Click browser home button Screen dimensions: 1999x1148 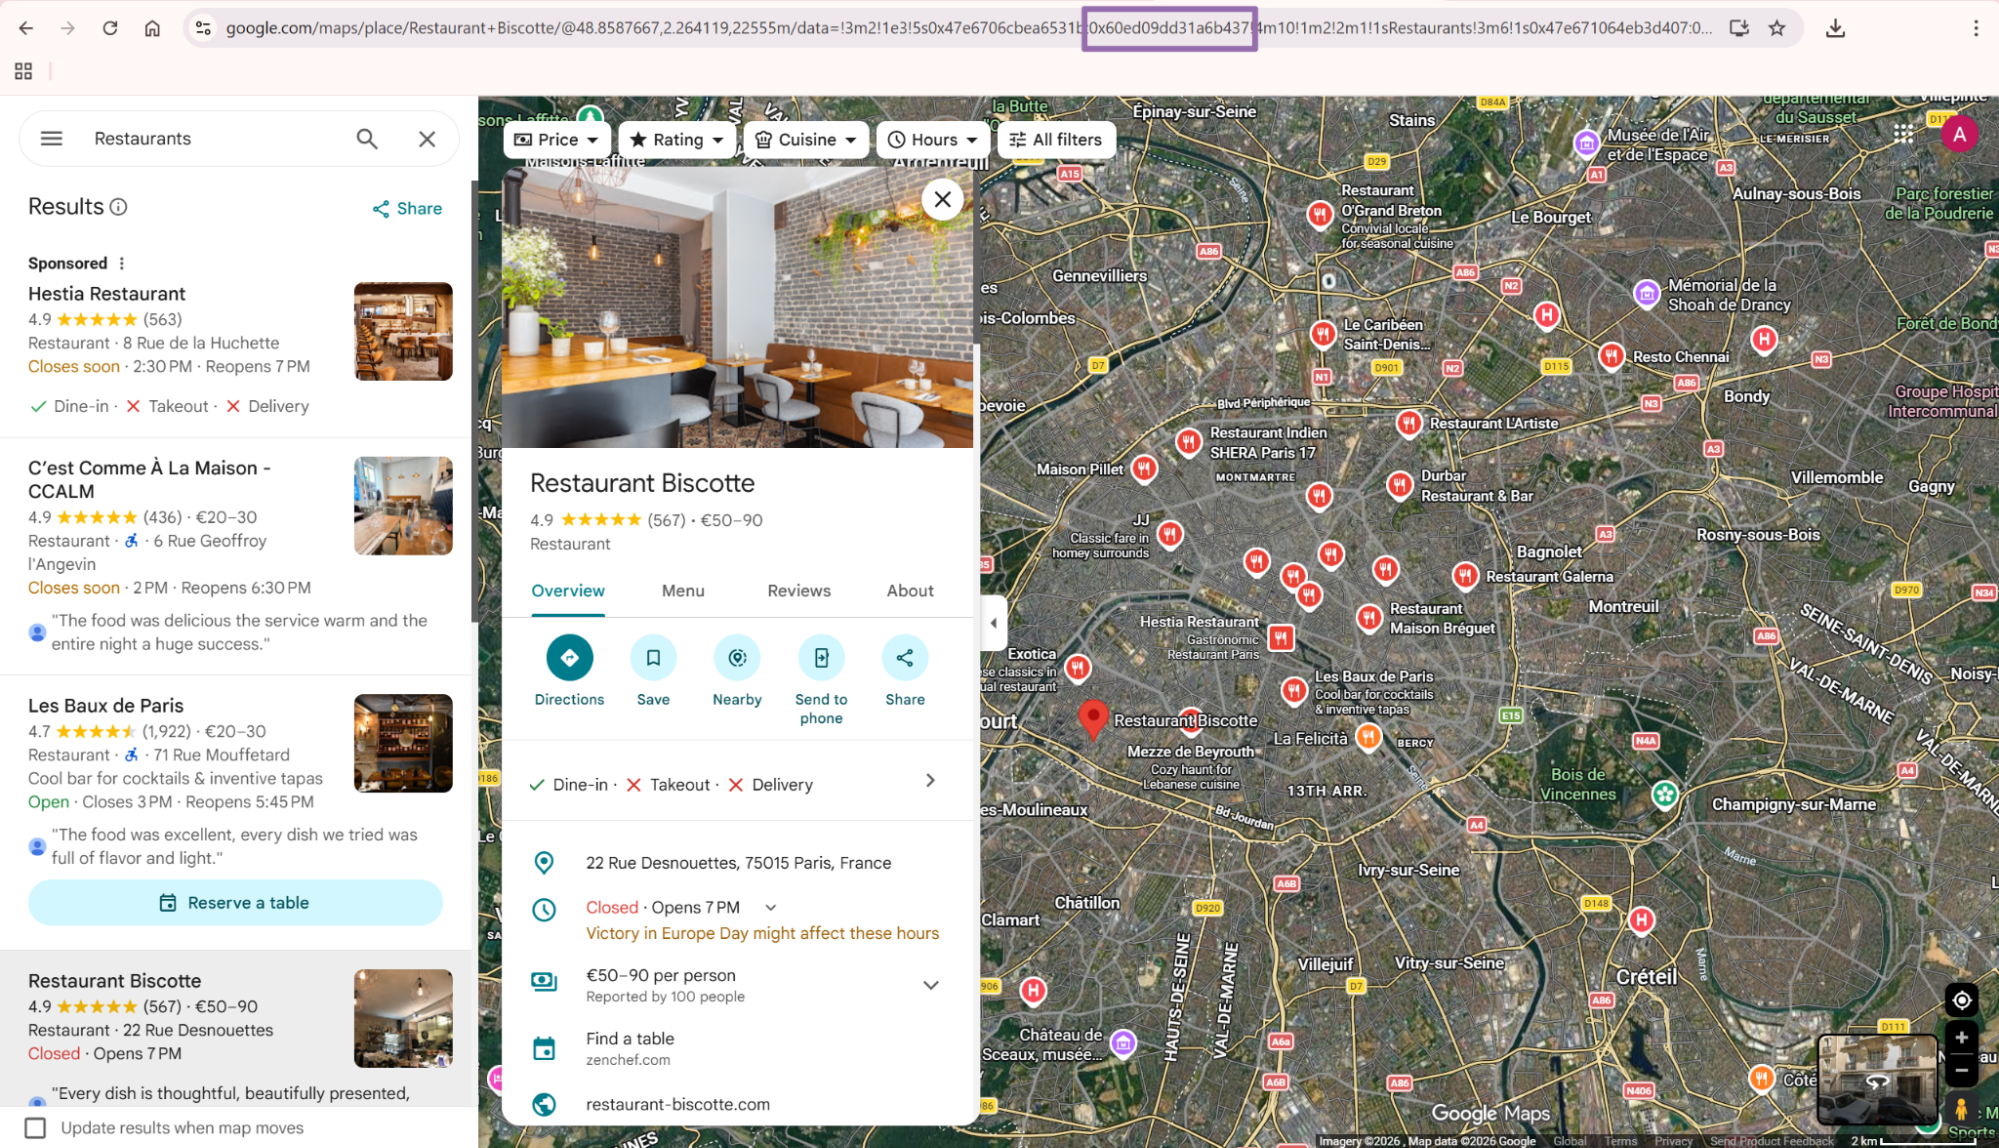152,28
